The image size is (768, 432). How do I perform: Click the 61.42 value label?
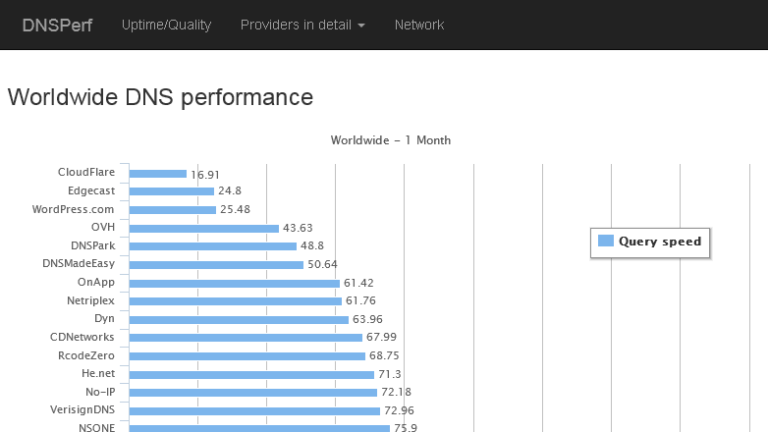[359, 283]
